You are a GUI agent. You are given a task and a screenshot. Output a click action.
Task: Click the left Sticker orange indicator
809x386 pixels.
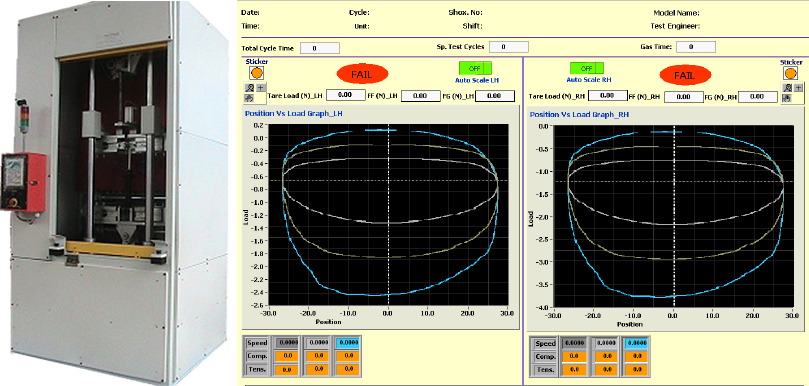[256, 73]
